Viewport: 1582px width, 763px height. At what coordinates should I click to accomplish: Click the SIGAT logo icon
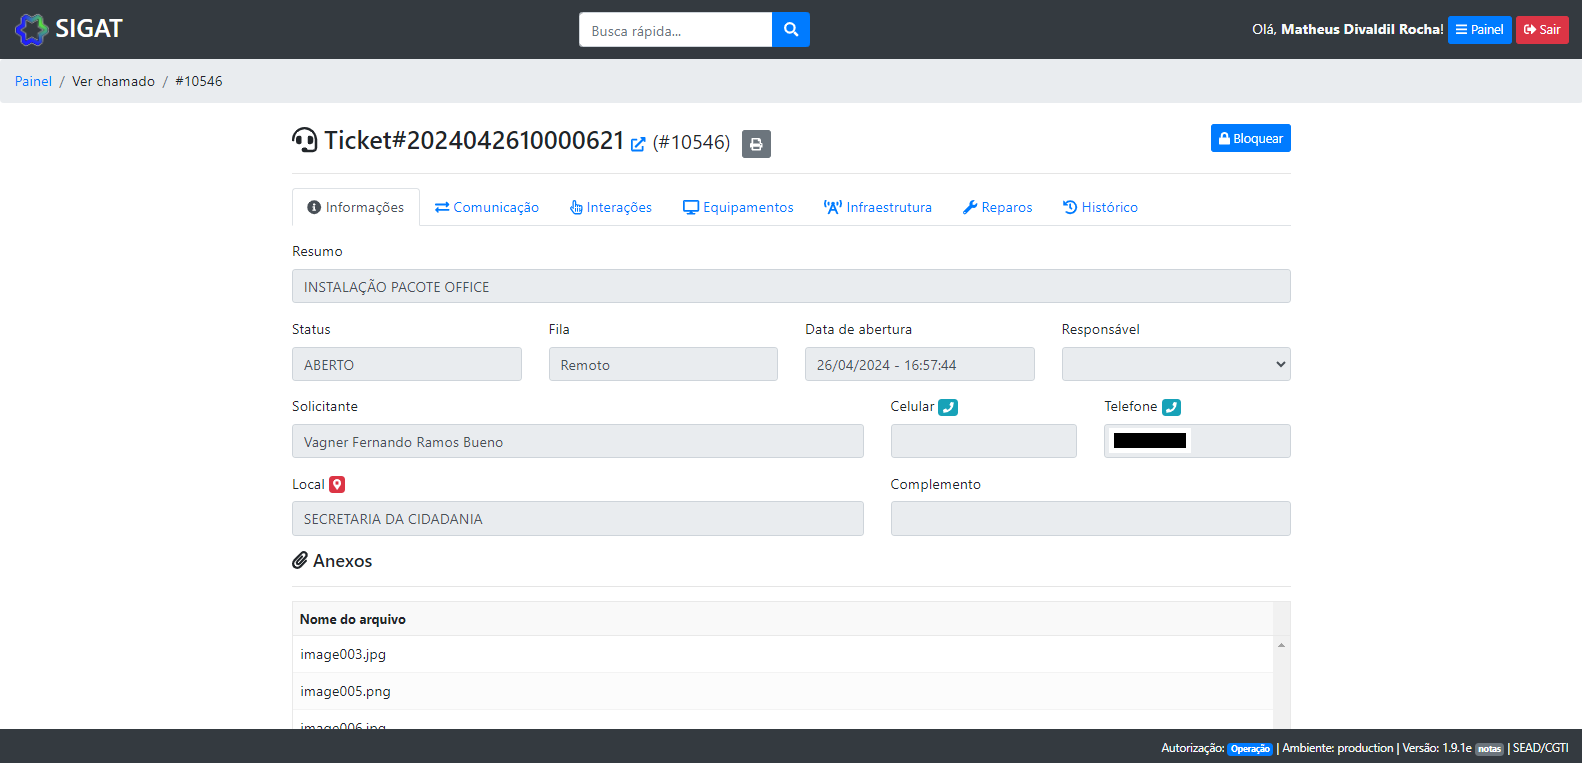(x=32, y=29)
